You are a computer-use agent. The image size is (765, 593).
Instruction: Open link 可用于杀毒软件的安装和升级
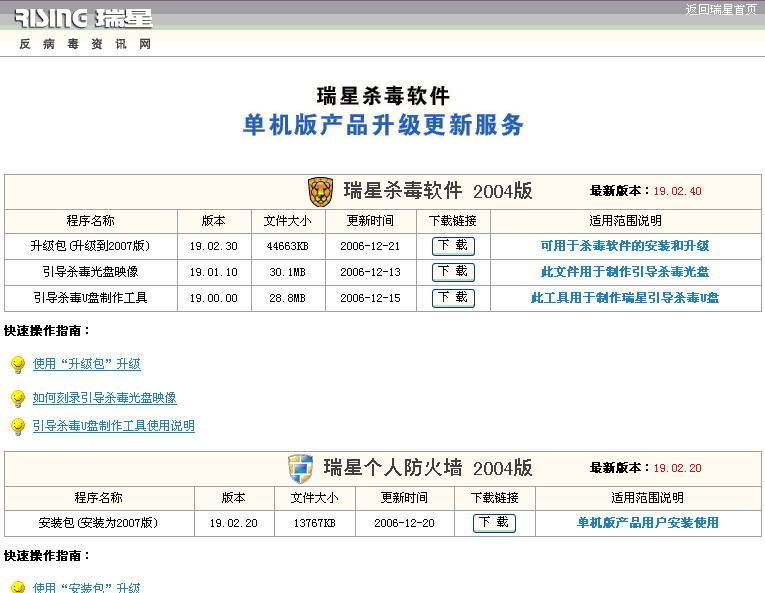coord(625,246)
